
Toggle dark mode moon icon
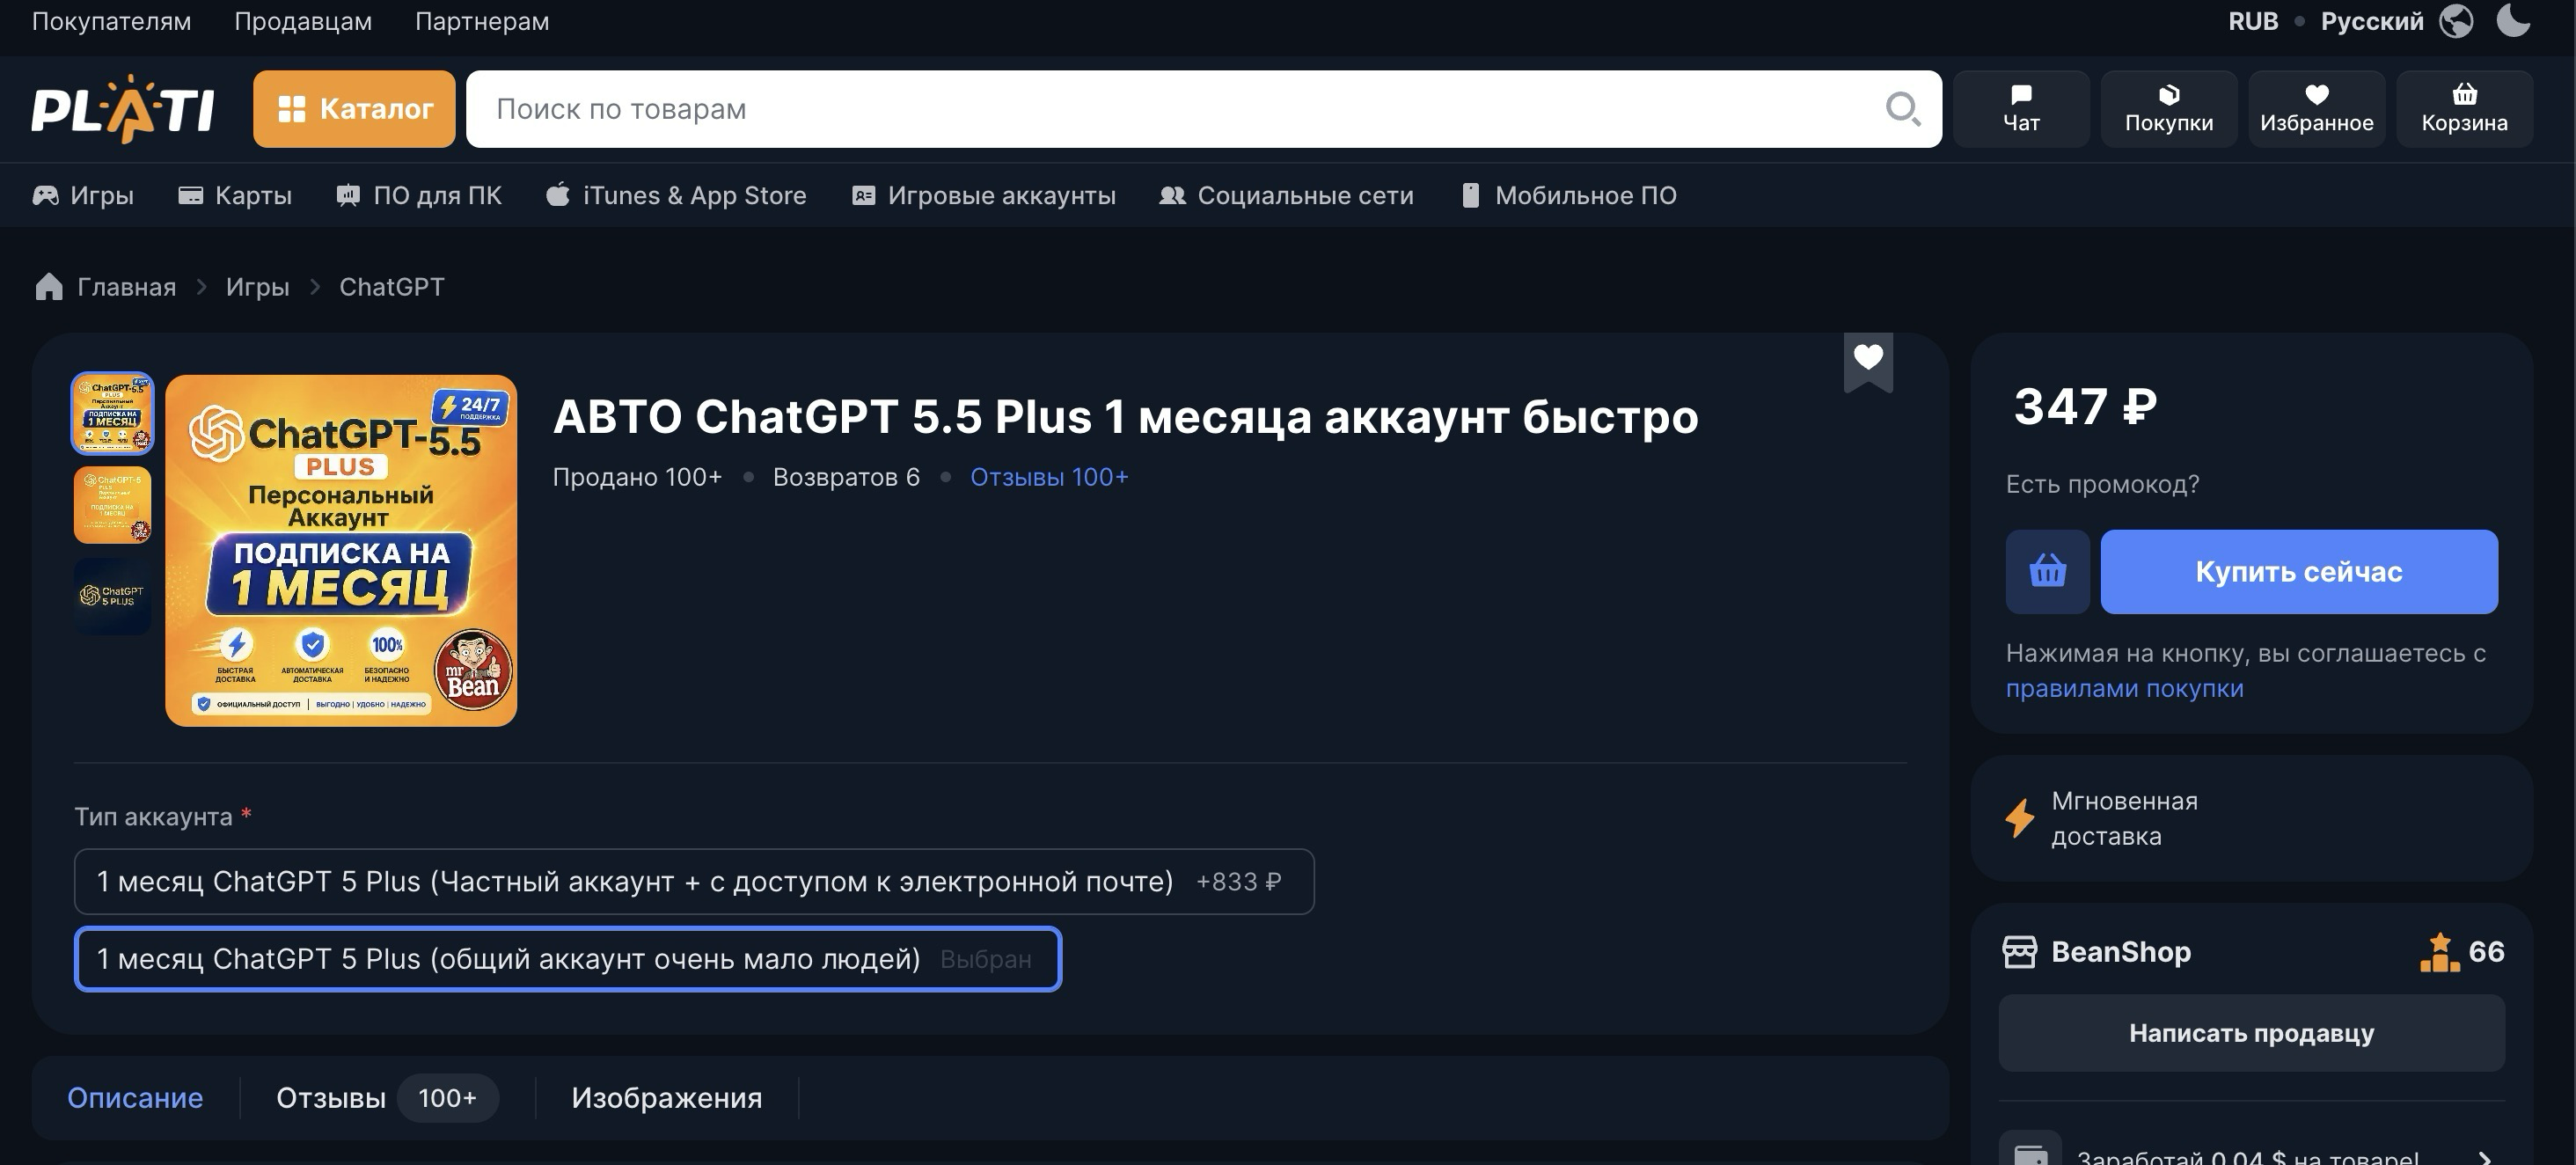coord(2513,21)
